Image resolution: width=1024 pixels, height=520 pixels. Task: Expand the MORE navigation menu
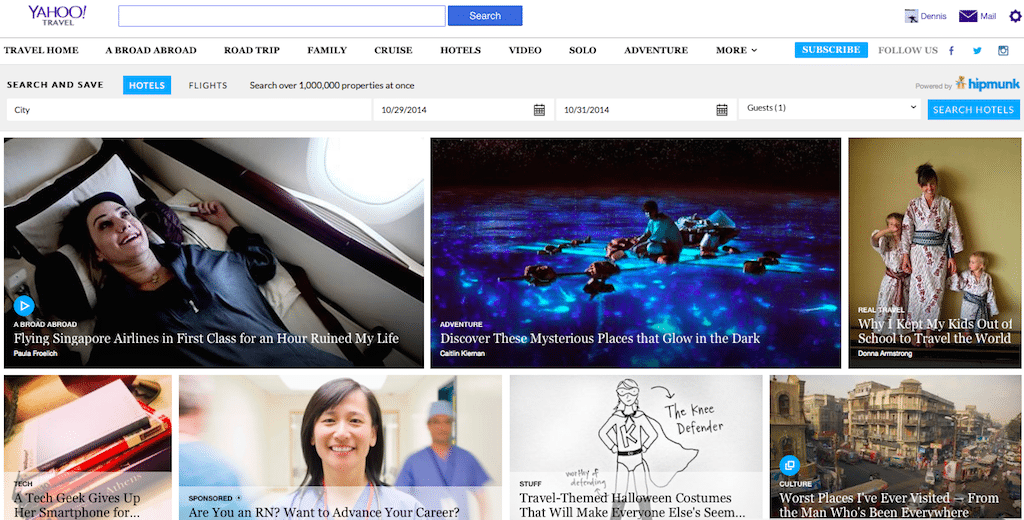pos(736,50)
